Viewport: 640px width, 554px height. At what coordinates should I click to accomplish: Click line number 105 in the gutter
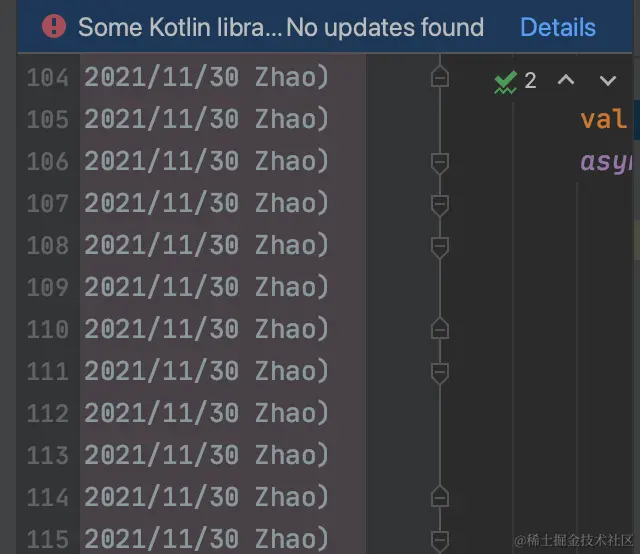(47, 119)
